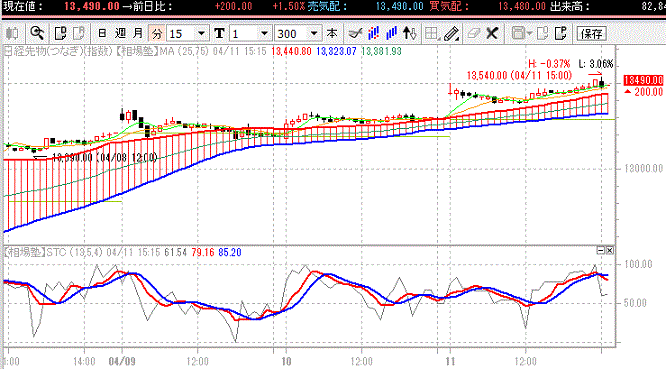Click the 11 date axis label
The width and height of the screenshot is (666, 369).
click(450, 361)
